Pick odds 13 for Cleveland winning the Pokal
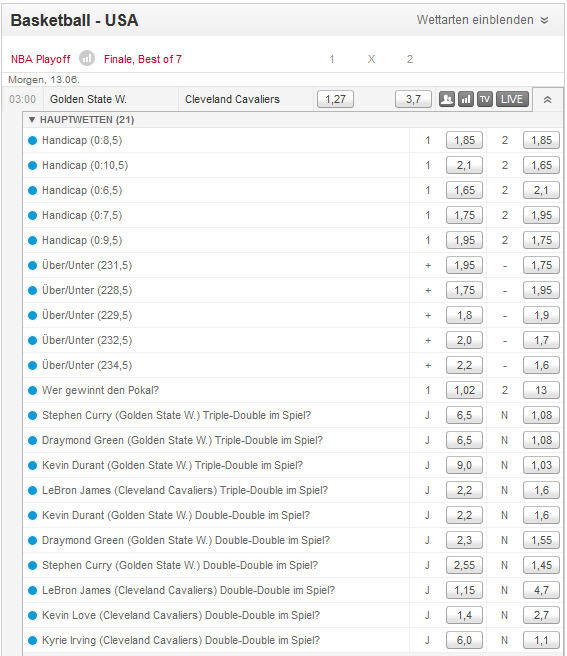The height and width of the screenshot is (656, 567). tap(541, 390)
